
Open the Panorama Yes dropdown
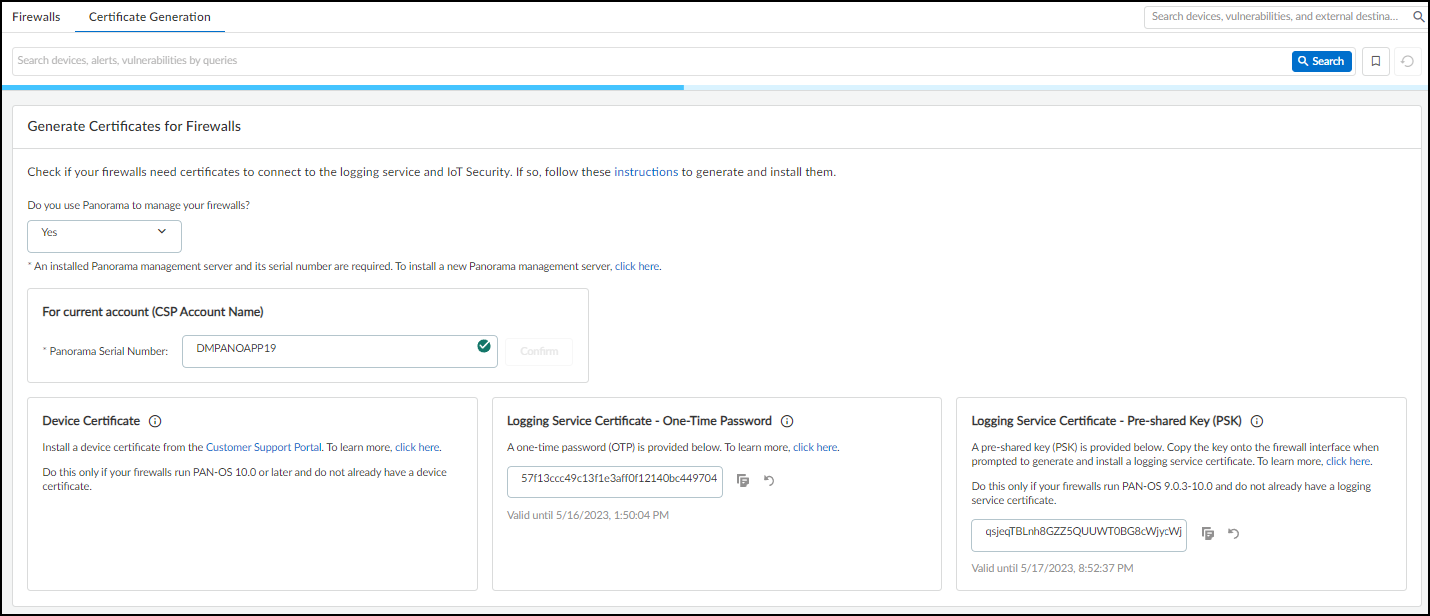[104, 236]
